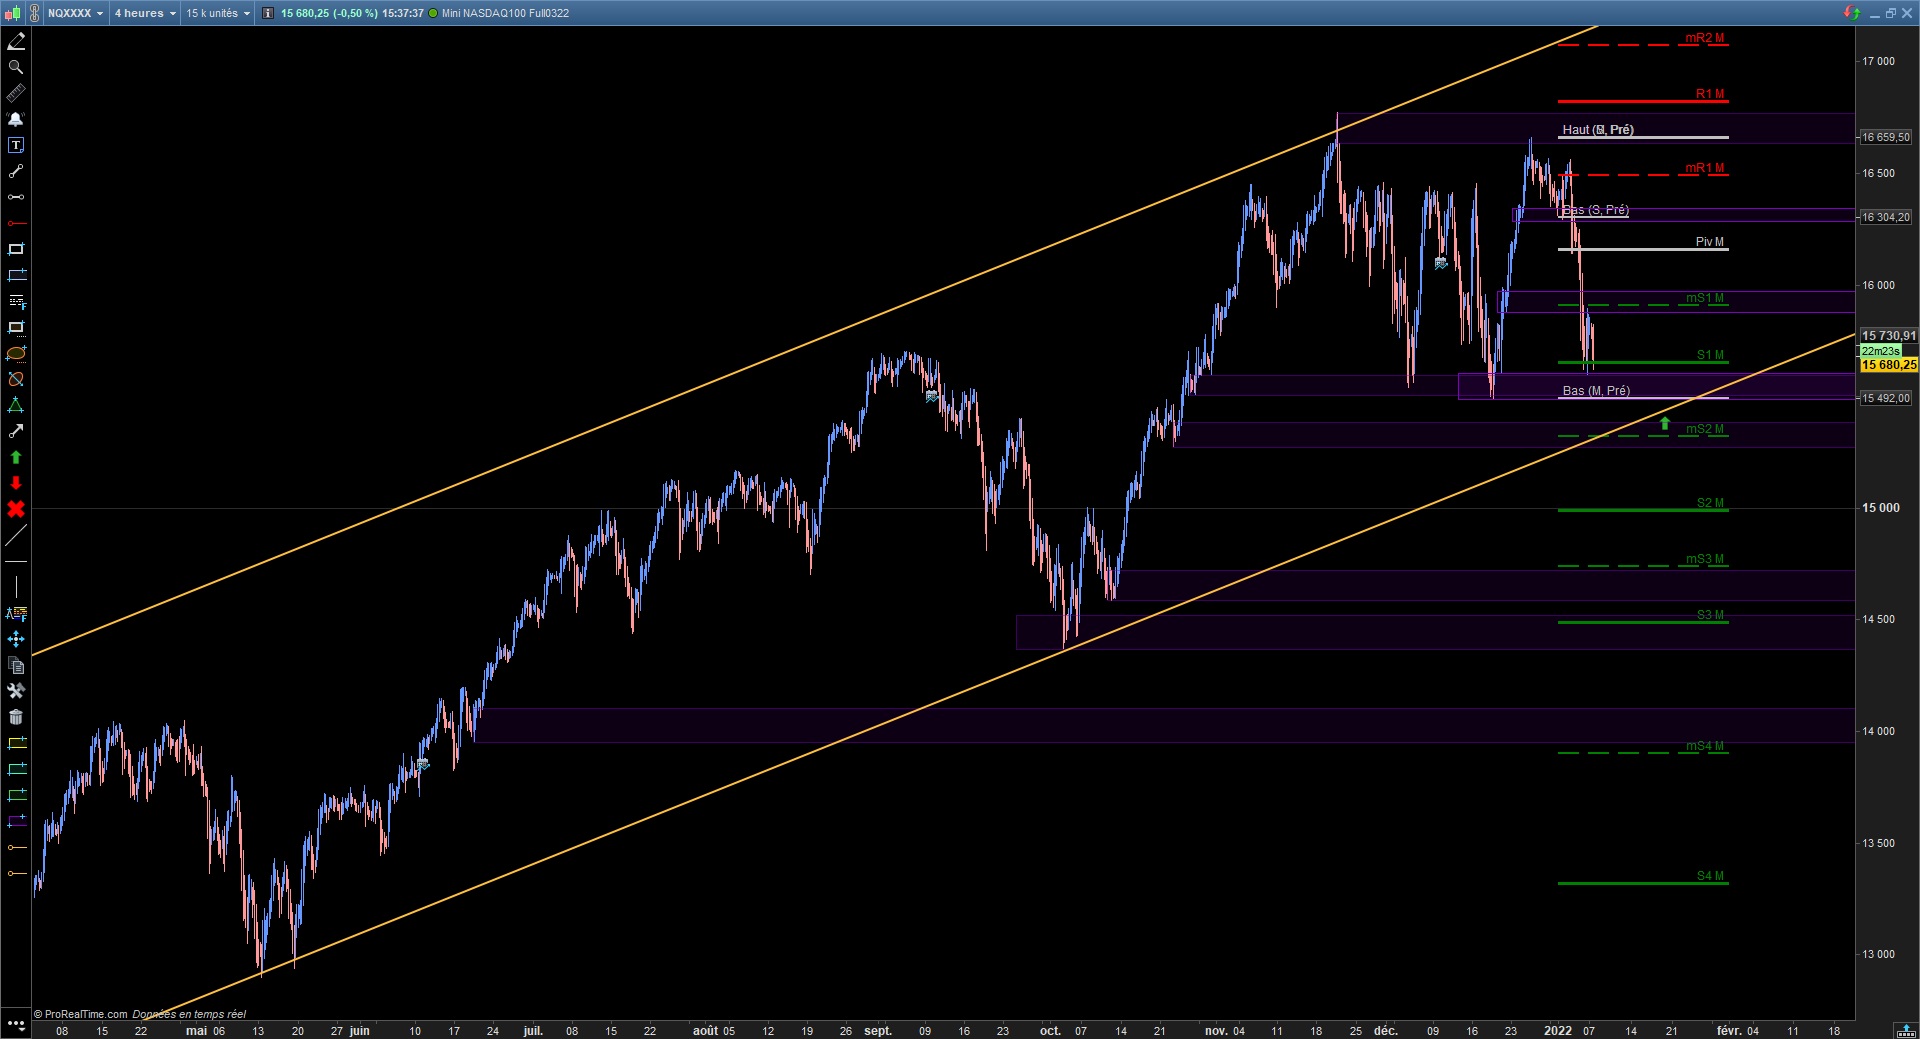The width and height of the screenshot is (1920, 1039).
Task: Toggle the chart link chain icon
Action: point(34,13)
